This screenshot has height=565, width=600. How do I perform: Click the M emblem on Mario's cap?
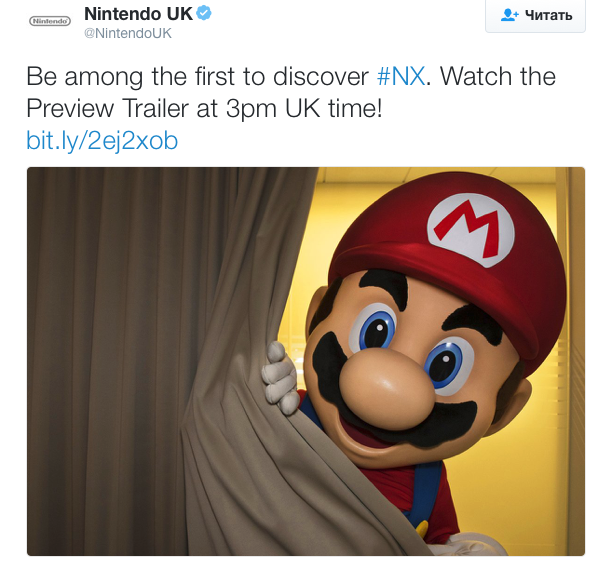tap(471, 230)
